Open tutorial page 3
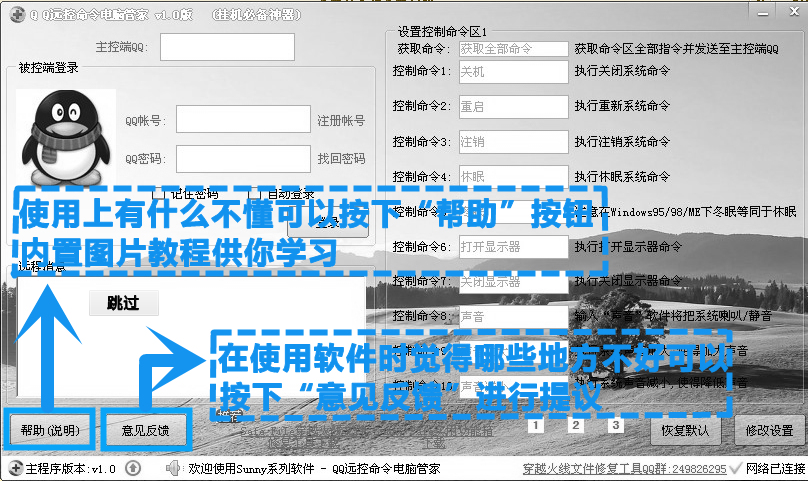808x481 pixels. pos(616,426)
